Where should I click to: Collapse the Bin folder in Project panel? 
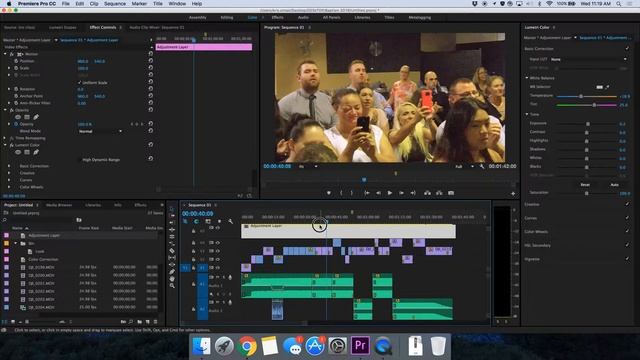16,243
